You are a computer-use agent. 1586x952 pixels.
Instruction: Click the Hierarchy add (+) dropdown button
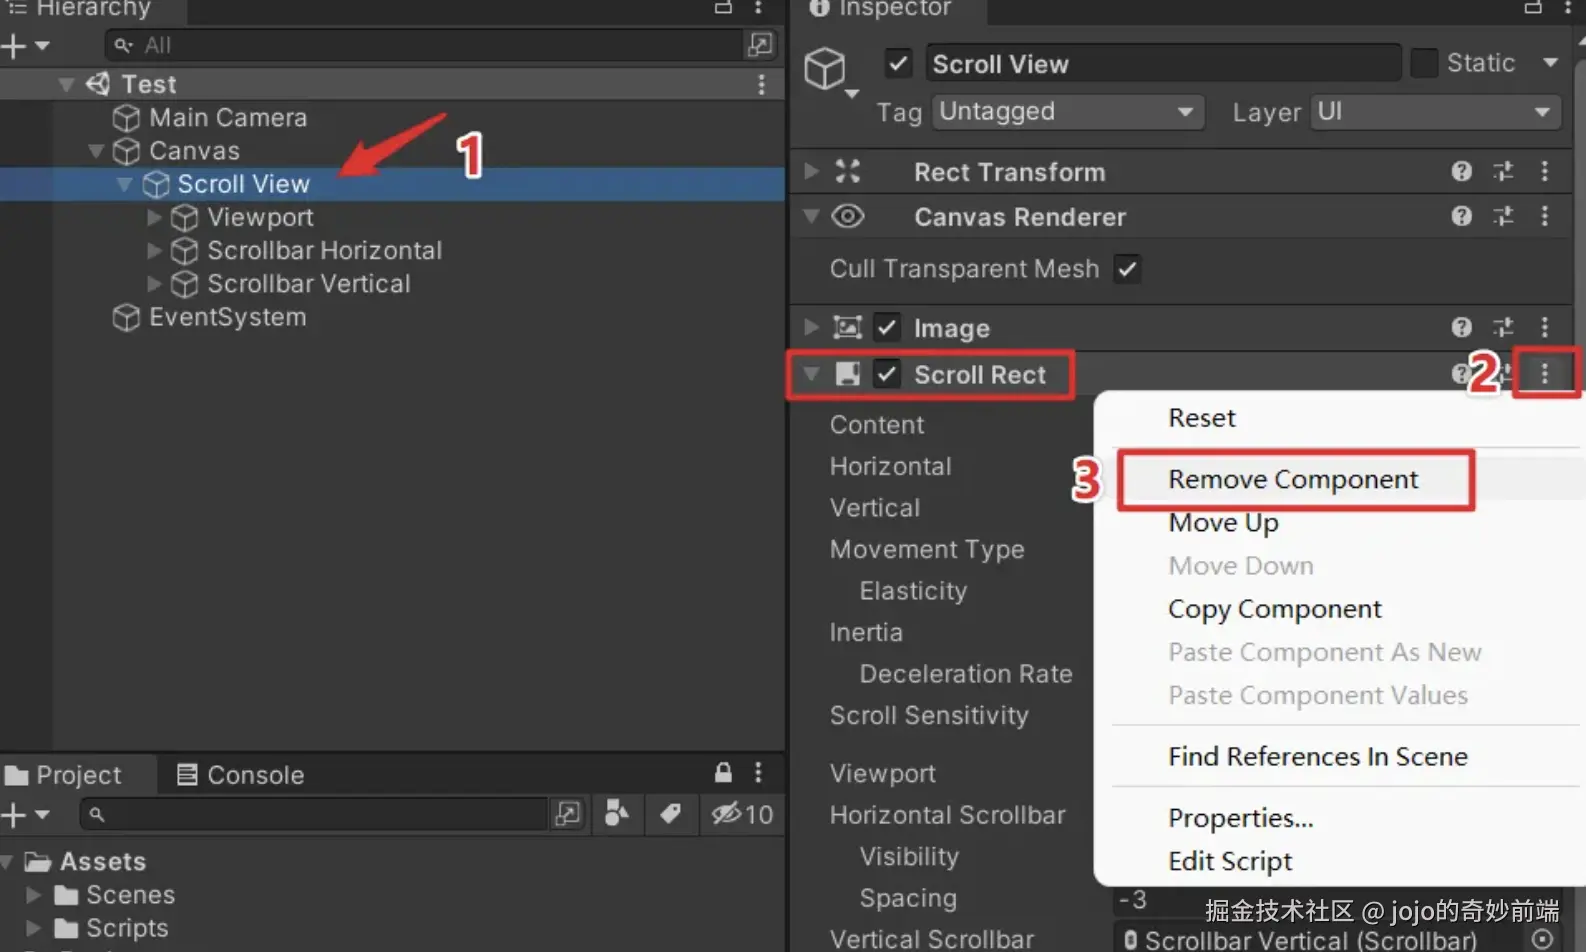click(25, 46)
